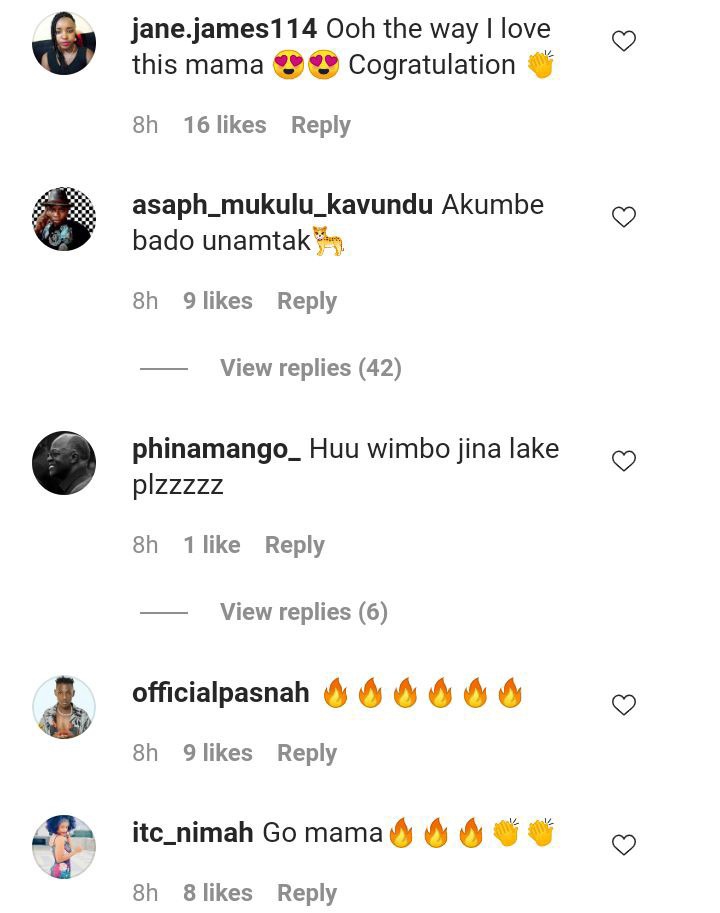Image resolution: width=720 pixels, height=913 pixels.
Task: Open asaph_mukulu_kavundu's checkered avatar
Action: [x=64, y=219]
